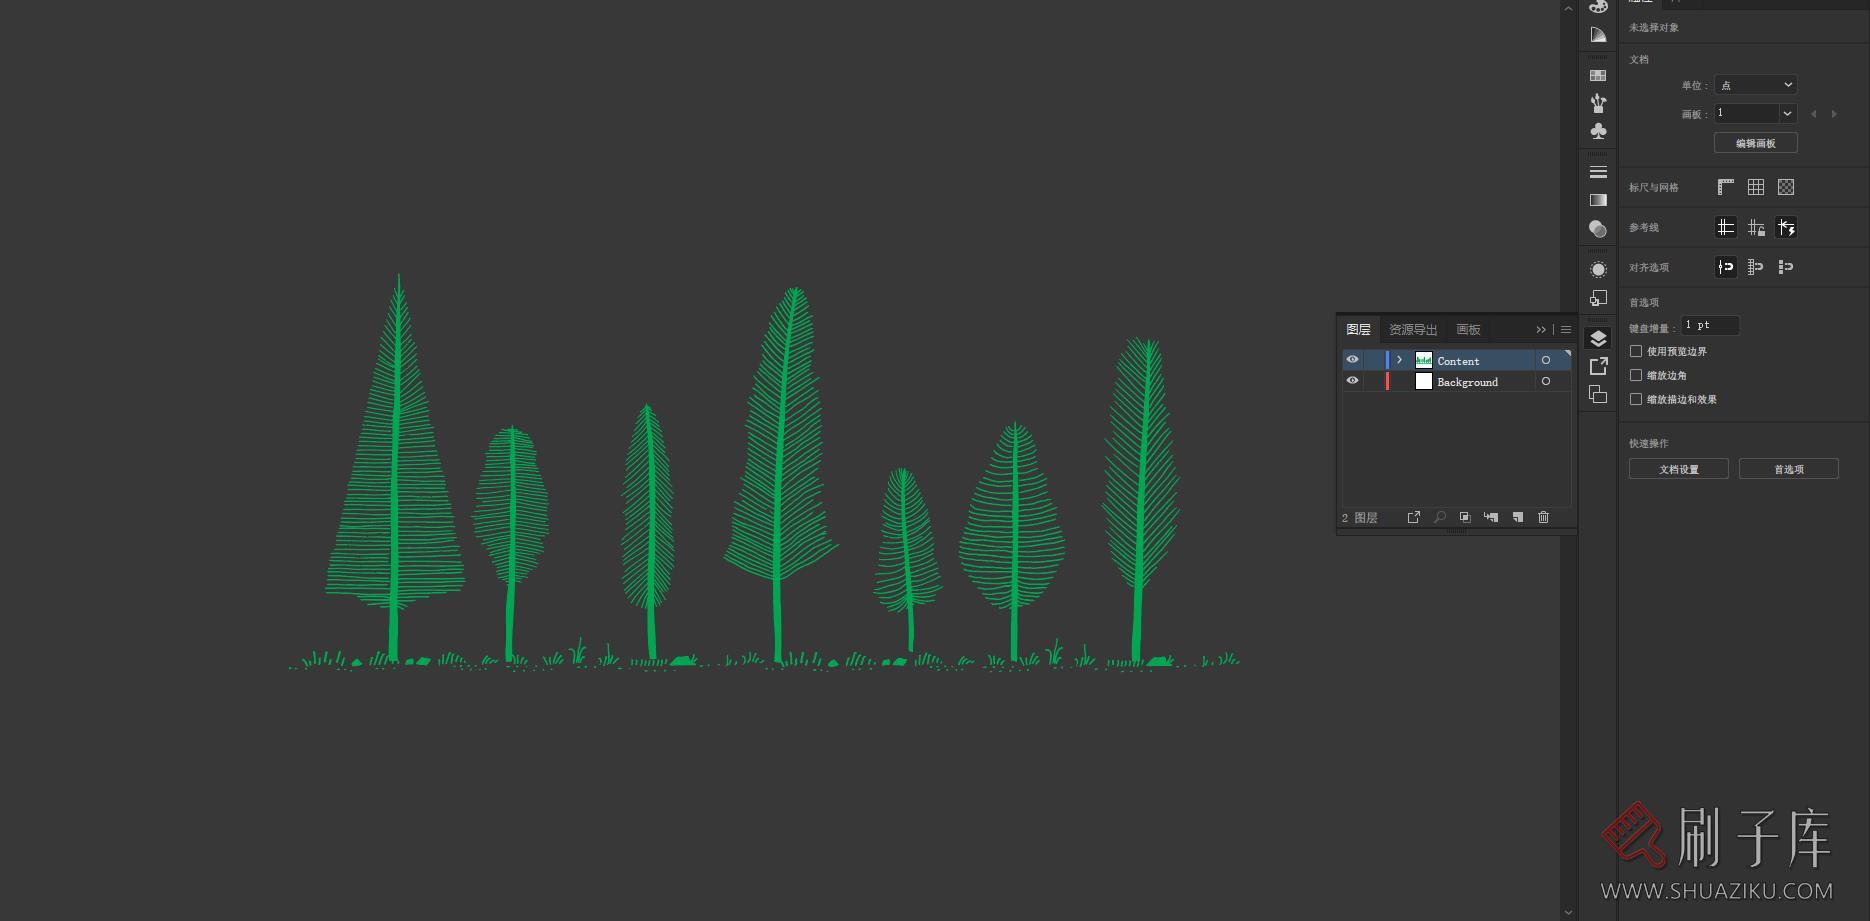Hide the Content layer with eye icon
The height and width of the screenshot is (921, 1870).
pos(1352,360)
